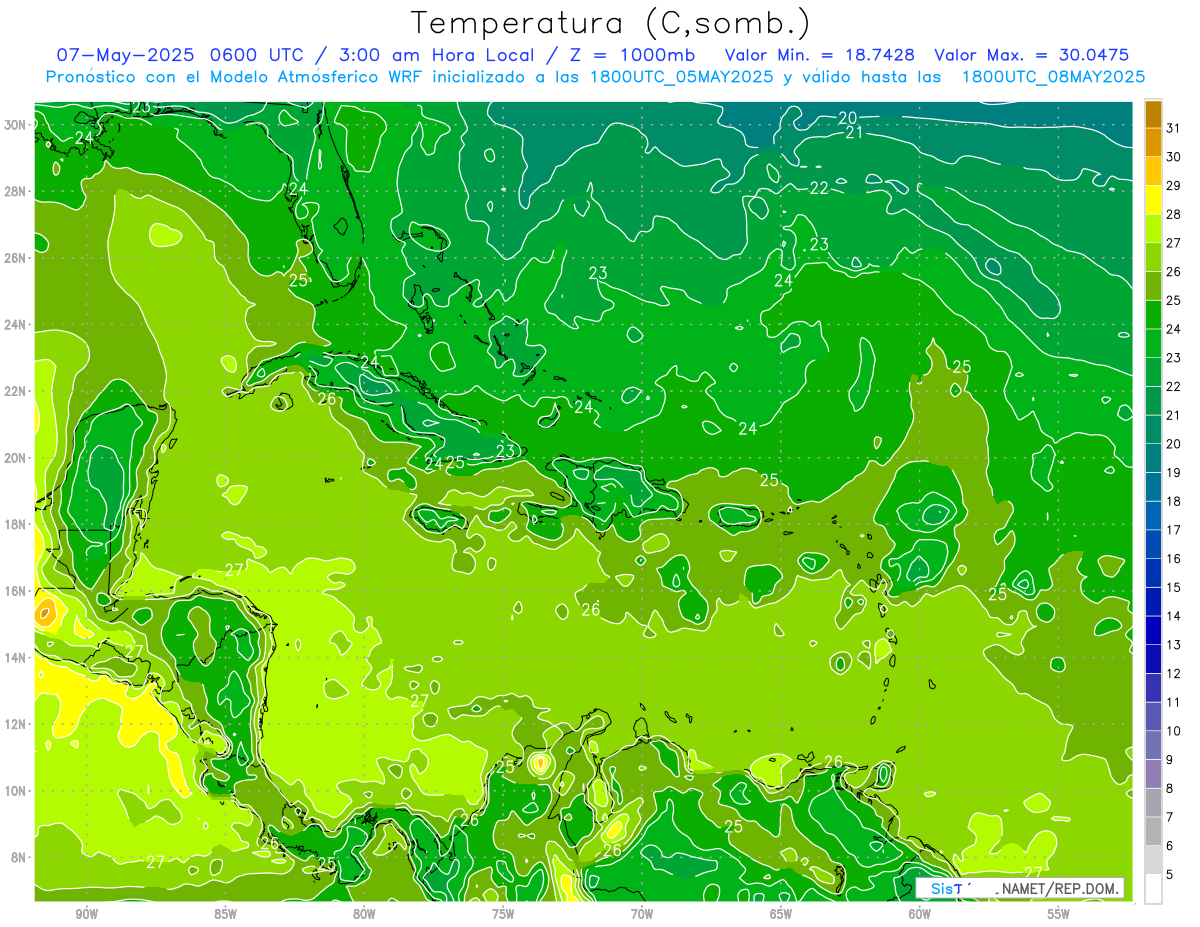1200x927 pixels.
Task: Select the 'Z = 1000mb' level text
Action: 633,55
